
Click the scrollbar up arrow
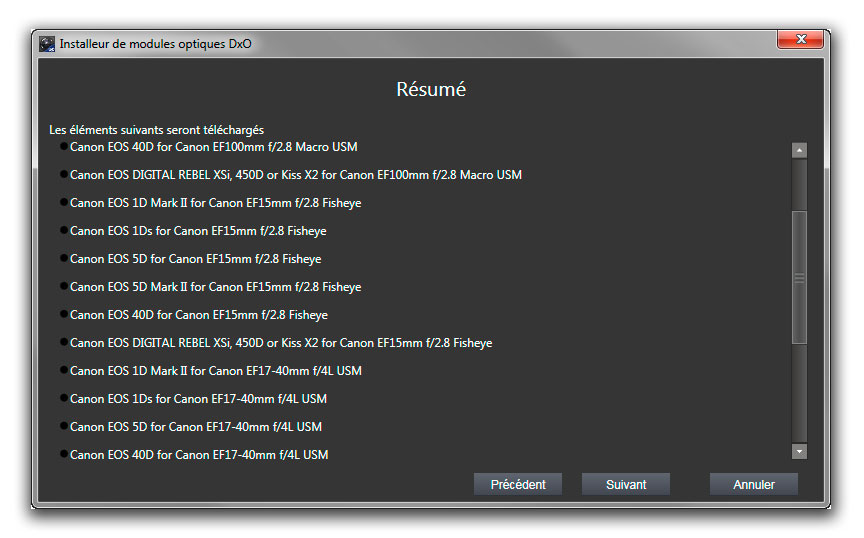[x=799, y=150]
